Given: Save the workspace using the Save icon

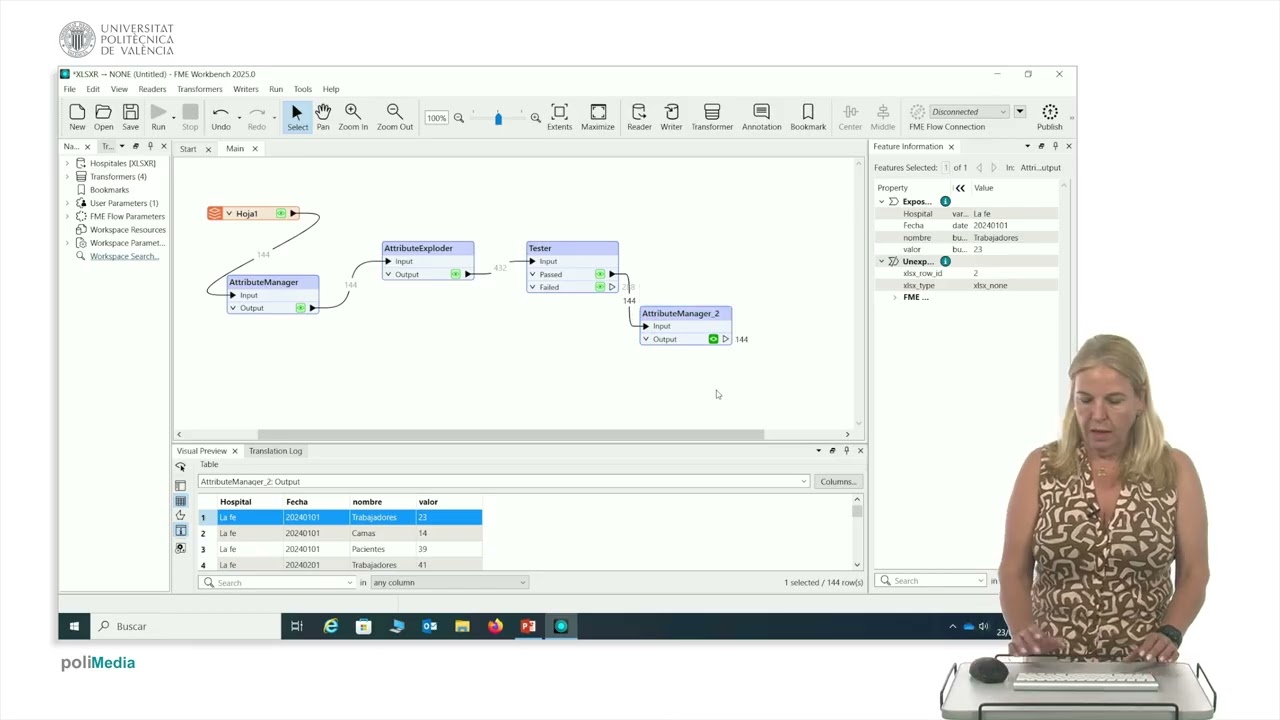Looking at the screenshot, I should tap(130, 117).
